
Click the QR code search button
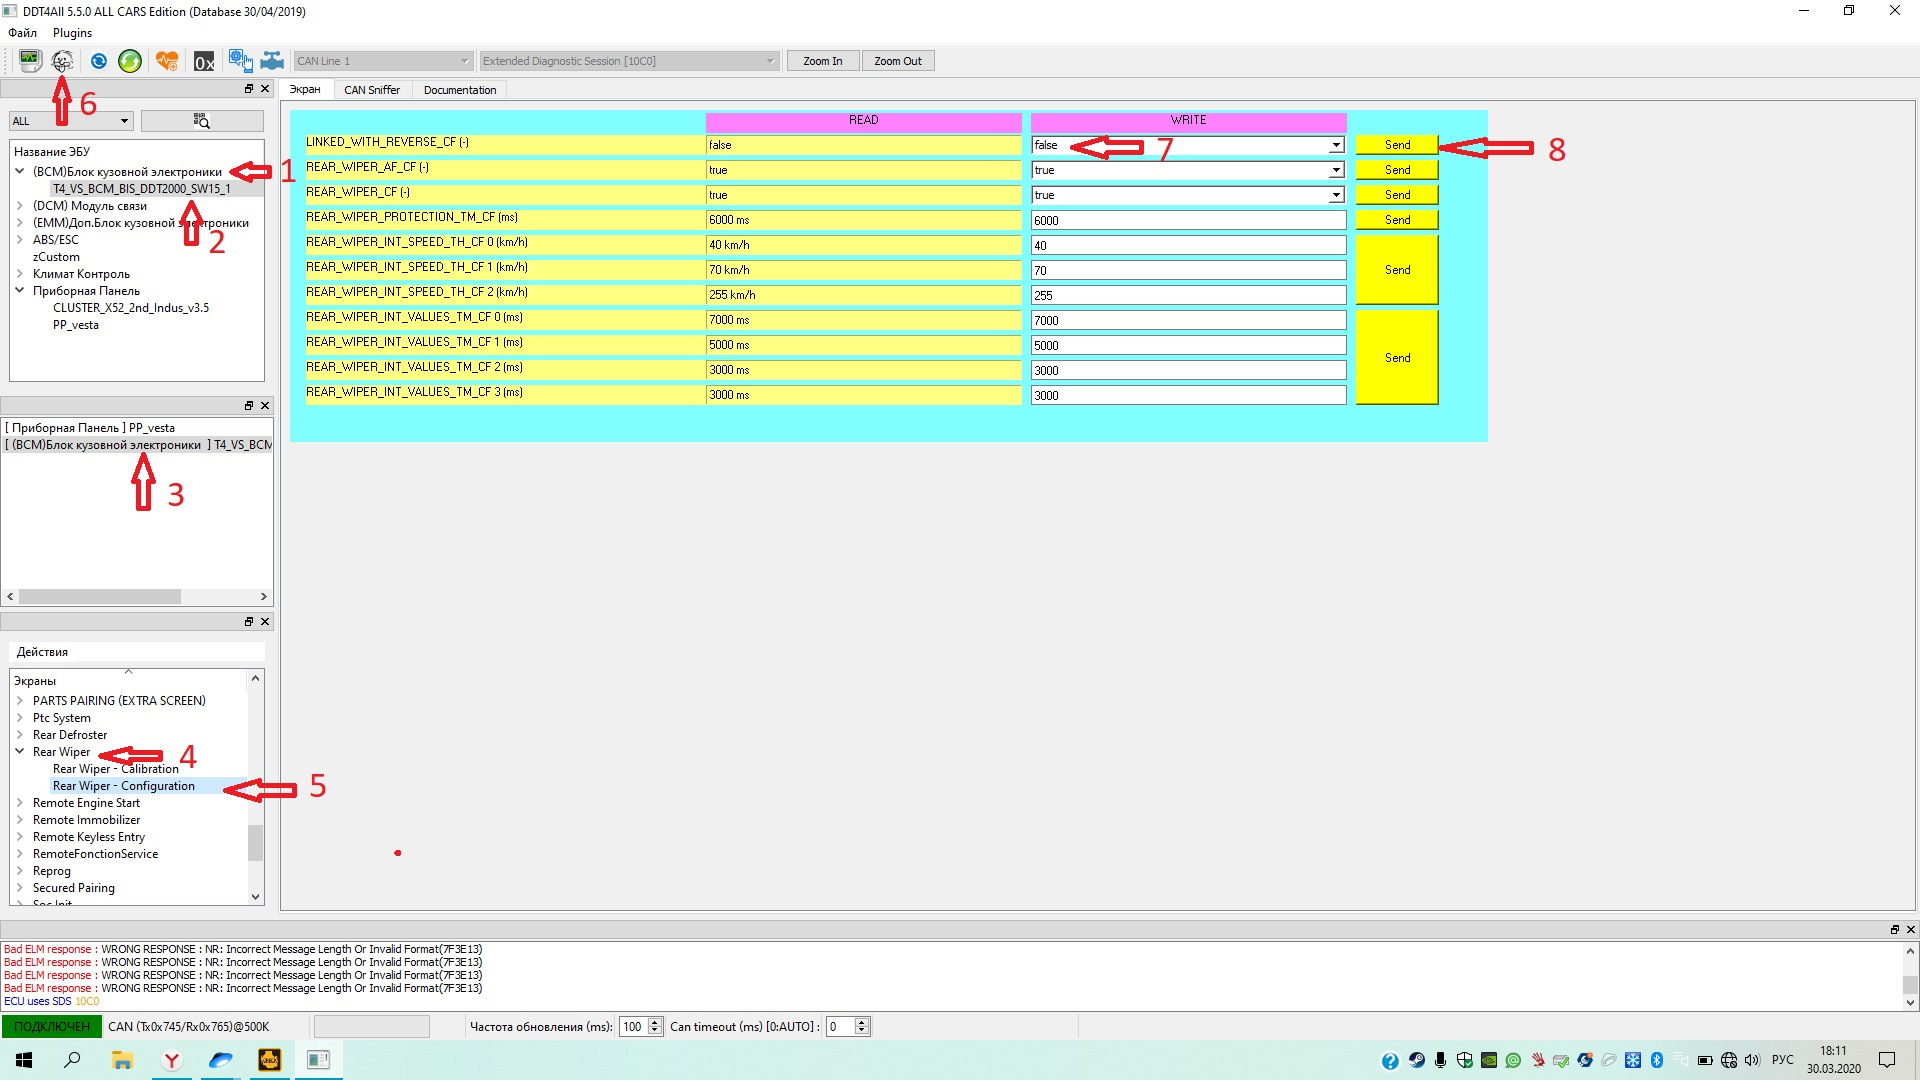point(202,121)
